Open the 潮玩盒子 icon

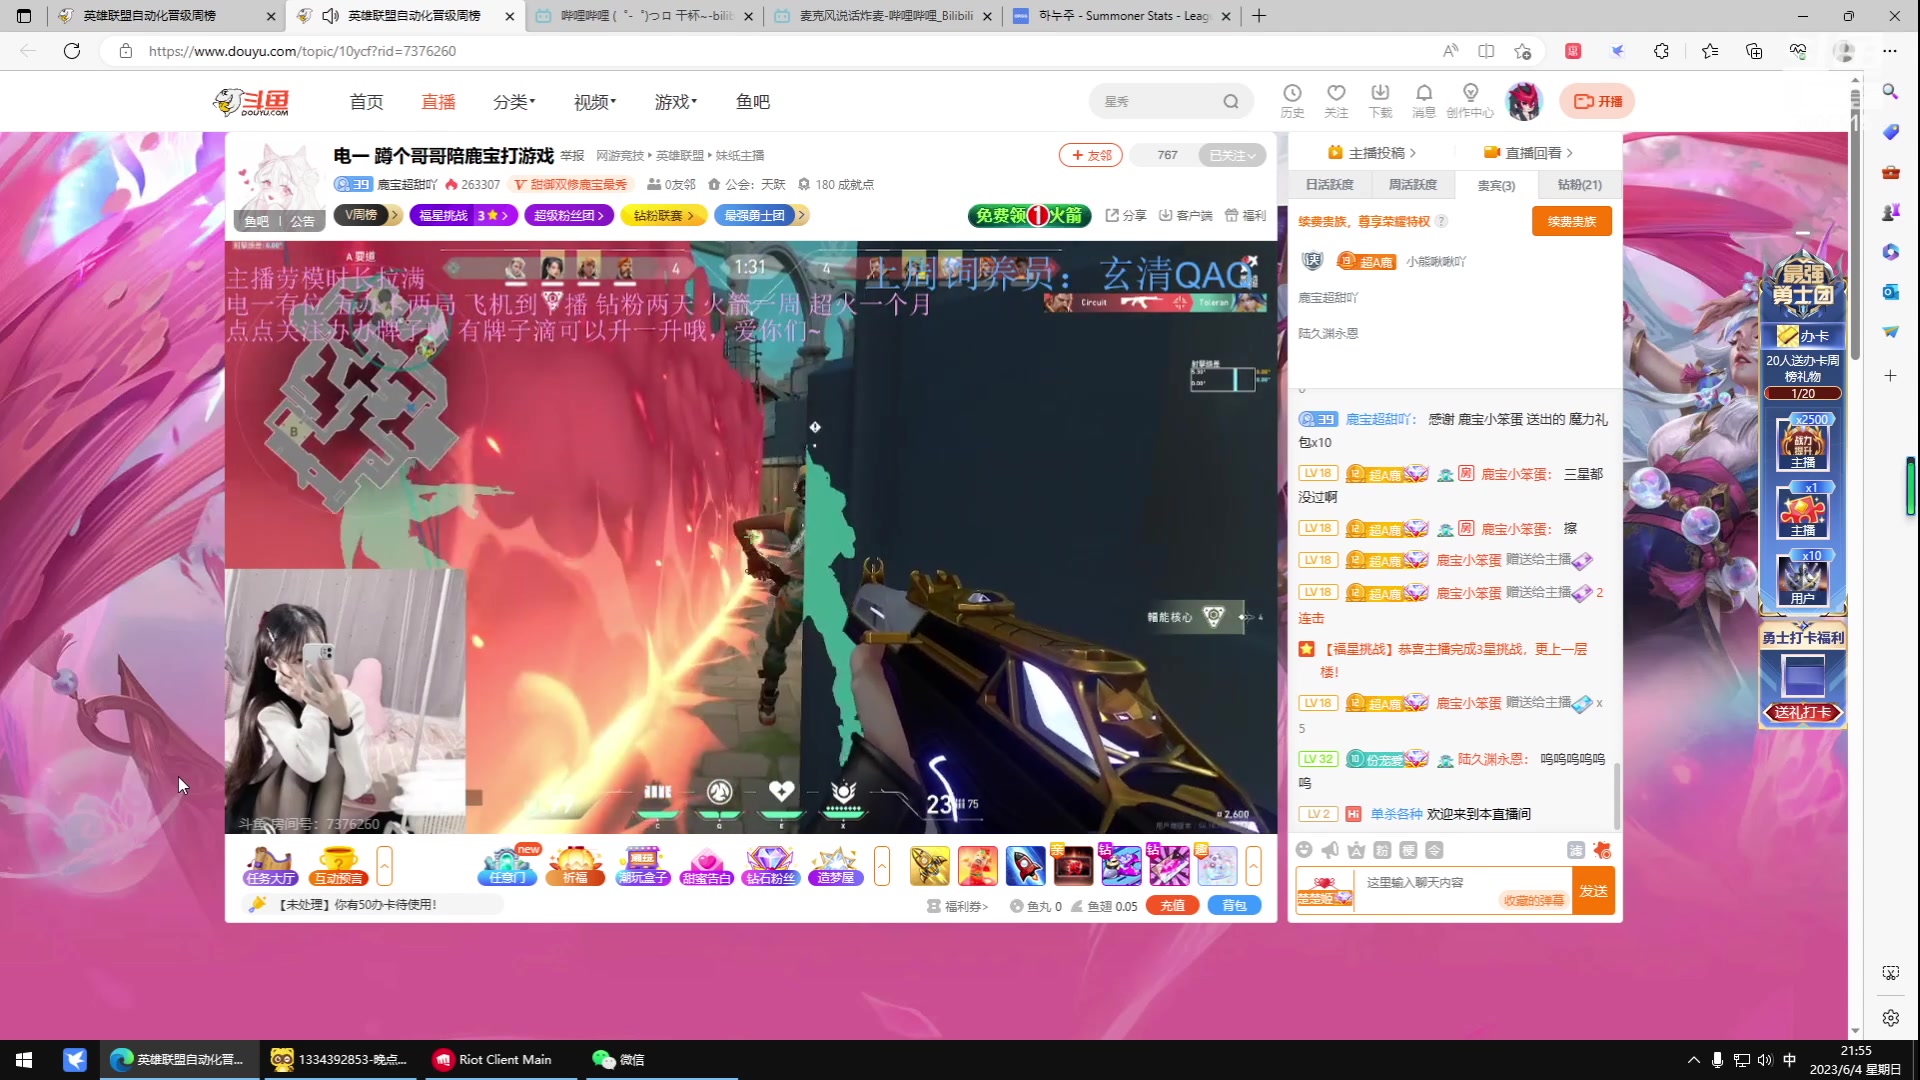tap(642, 866)
